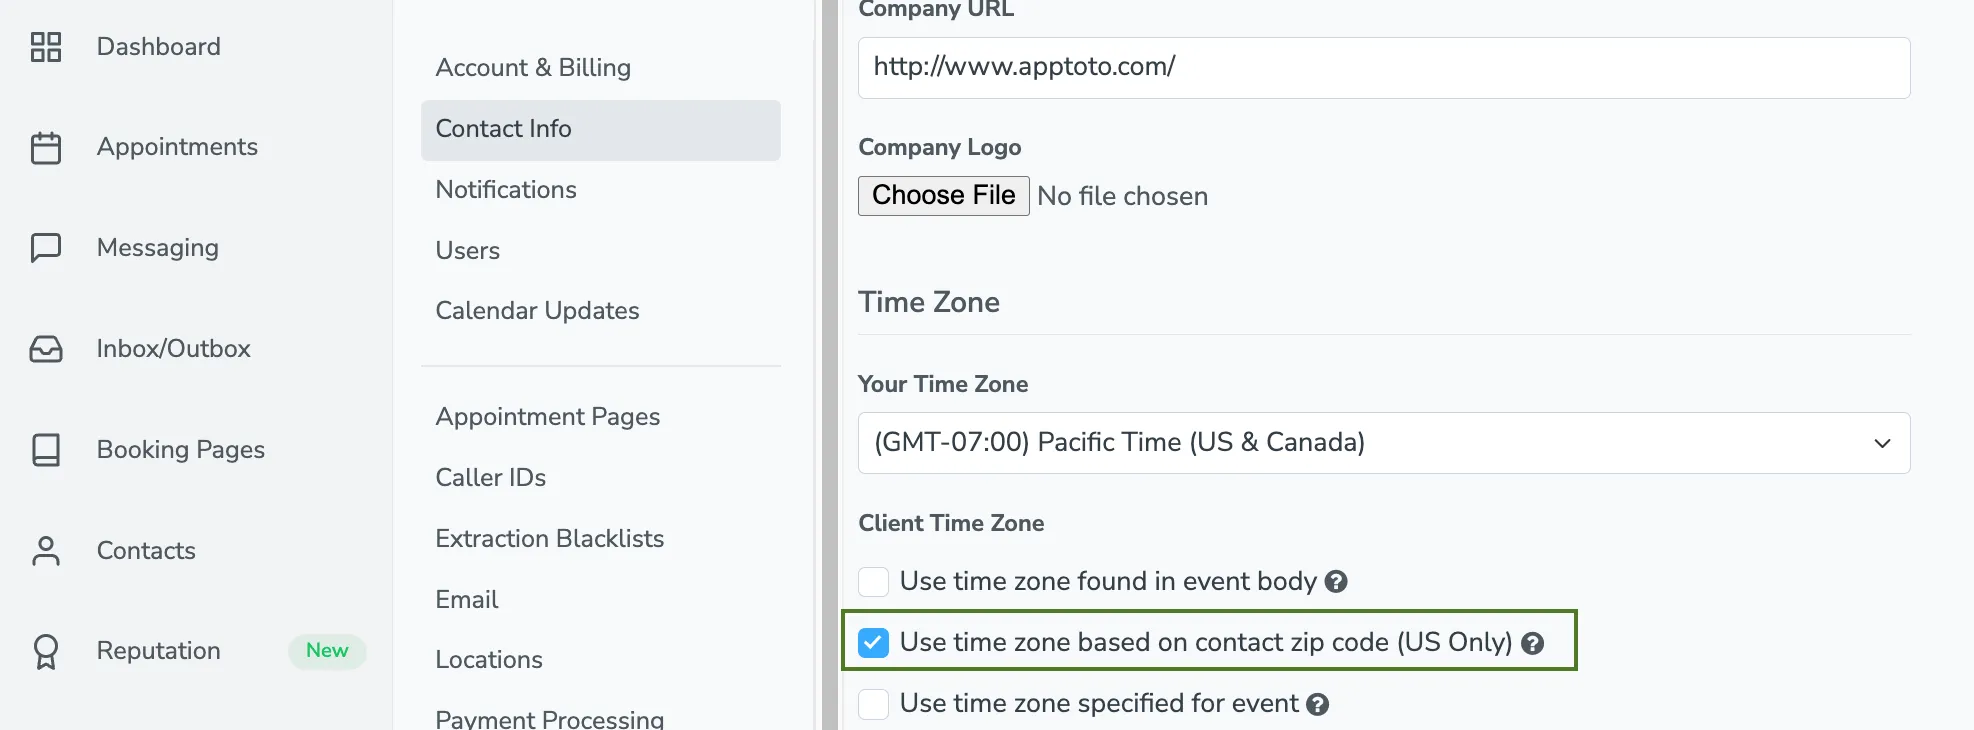Click the Contacts person icon

coord(45,551)
